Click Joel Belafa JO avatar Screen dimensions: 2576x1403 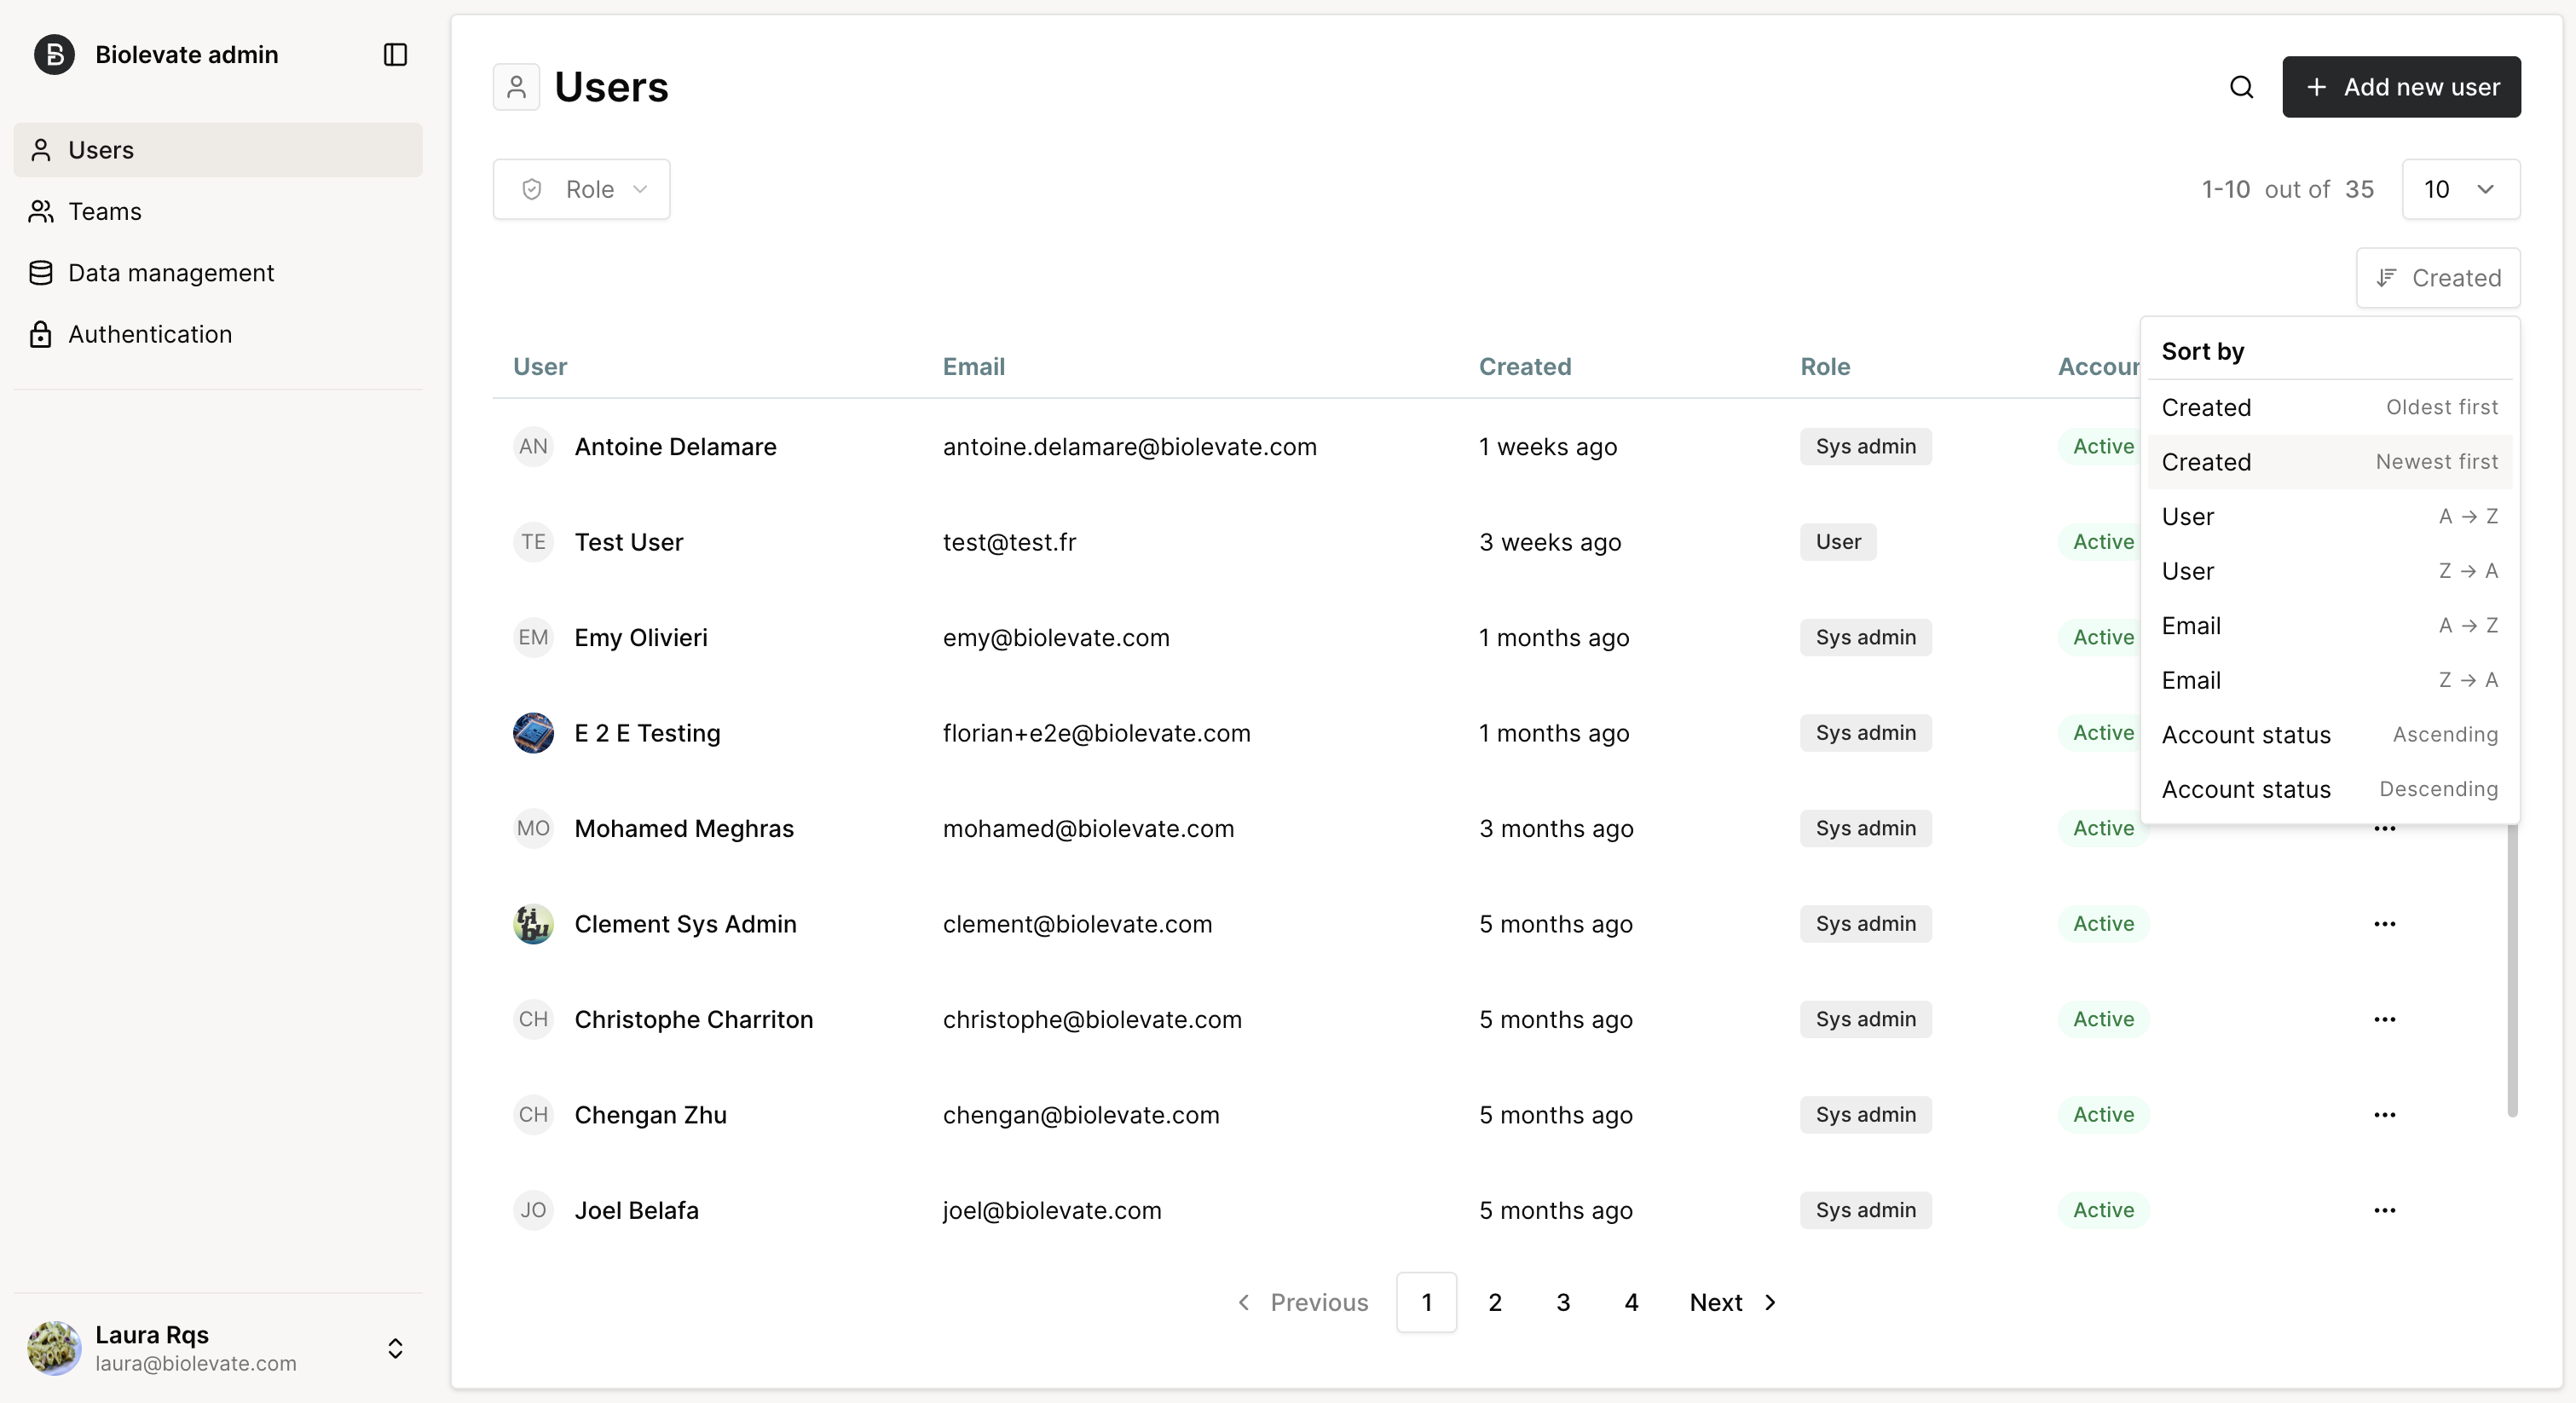pos(533,1210)
